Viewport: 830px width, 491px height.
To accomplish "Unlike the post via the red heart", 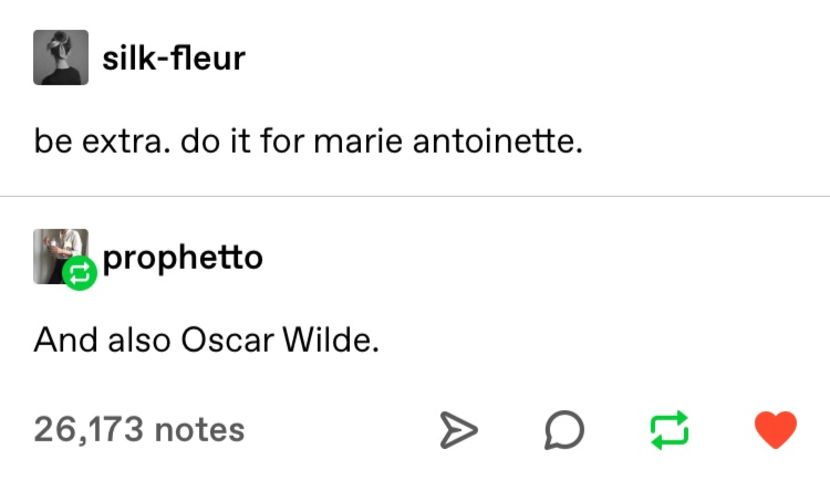I will pos(775,429).
